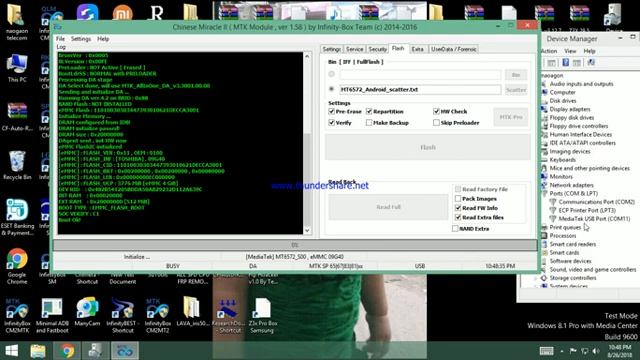
Task: Click the volume icon in system tray
Action: tap(596, 351)
